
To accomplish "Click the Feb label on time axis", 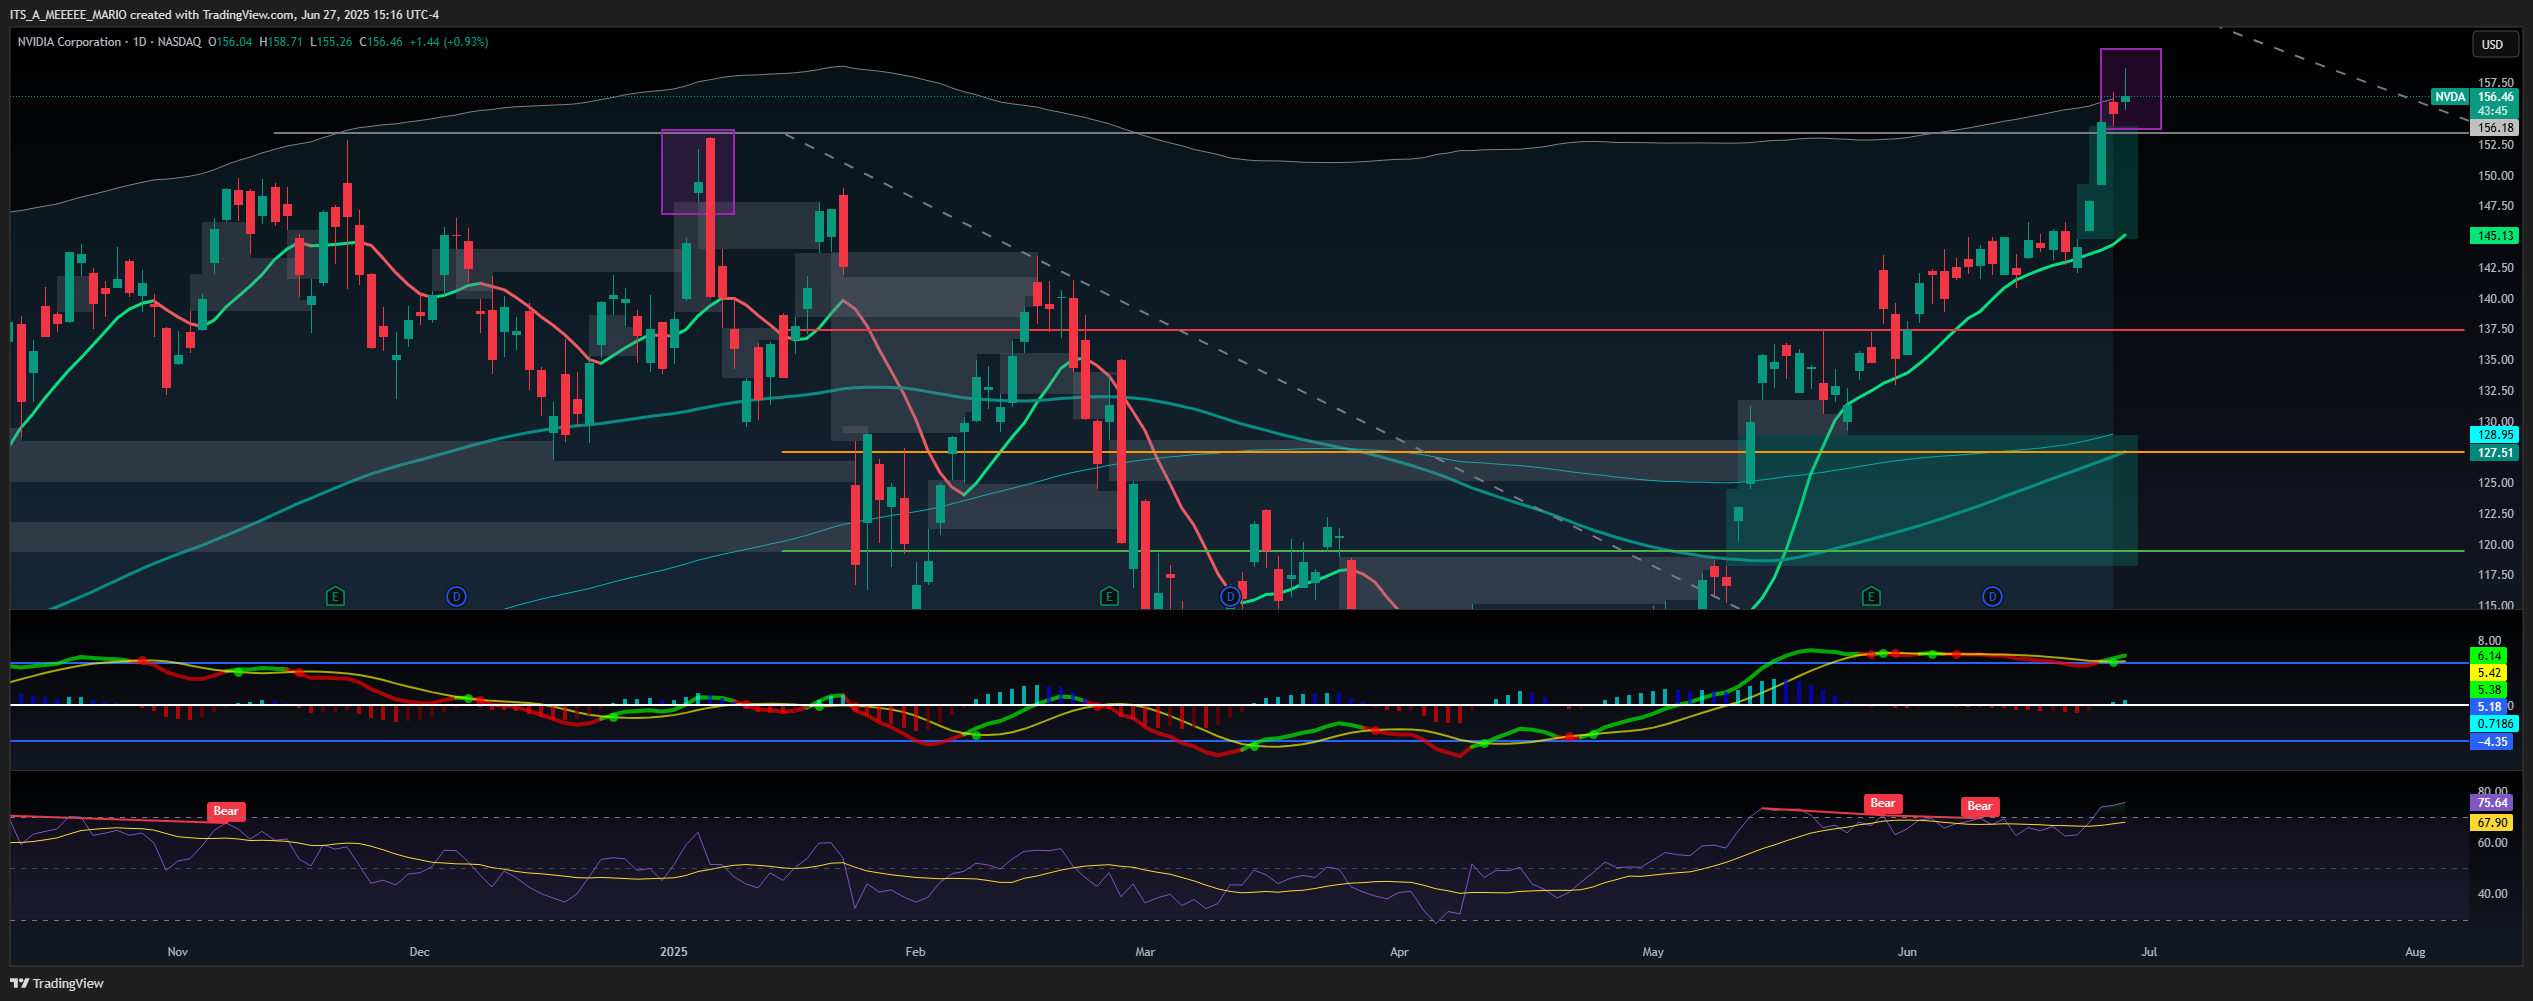I will pyautogui.click(x=915, y=952).
